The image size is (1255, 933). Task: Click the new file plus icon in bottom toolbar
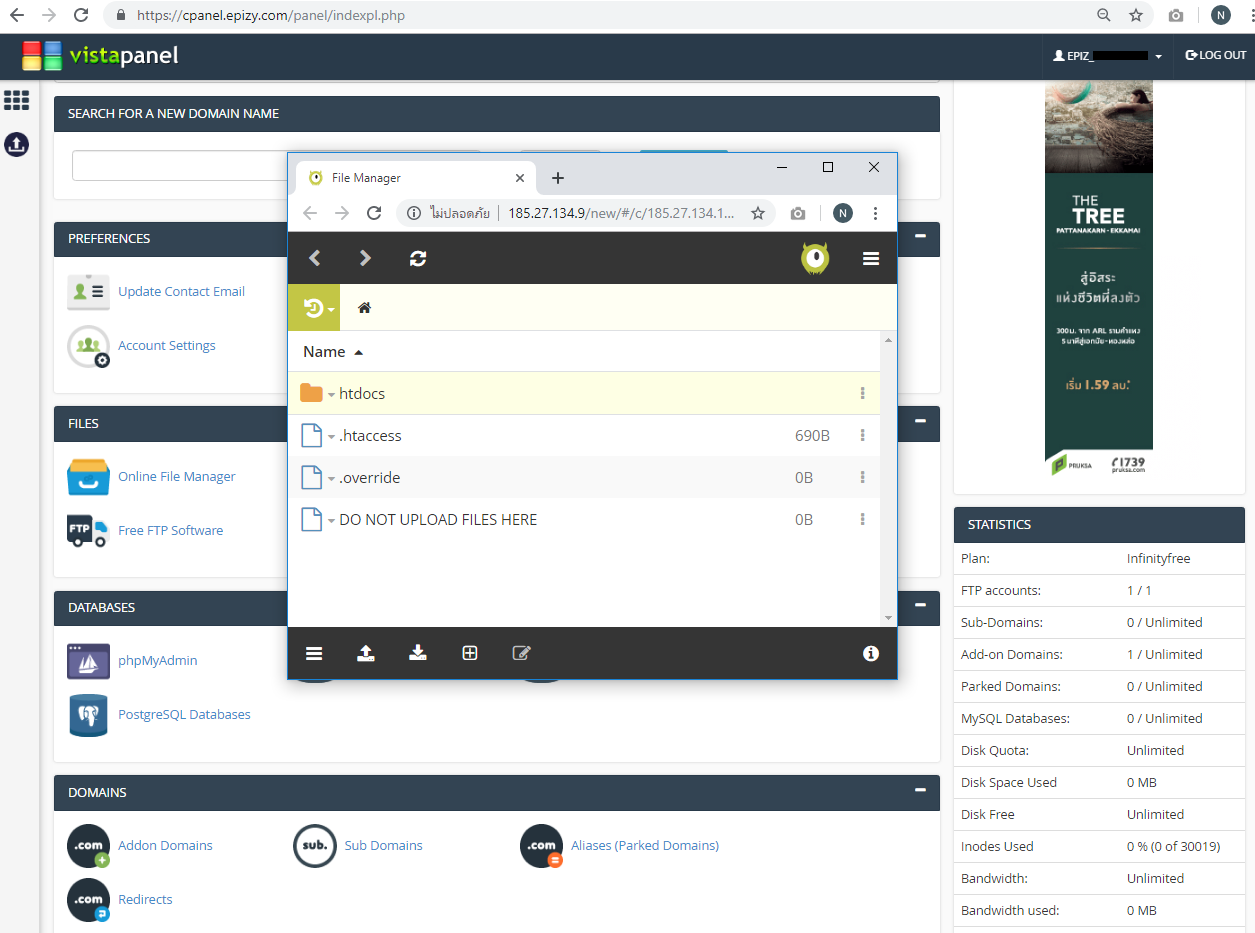click(x=470, y=653)
